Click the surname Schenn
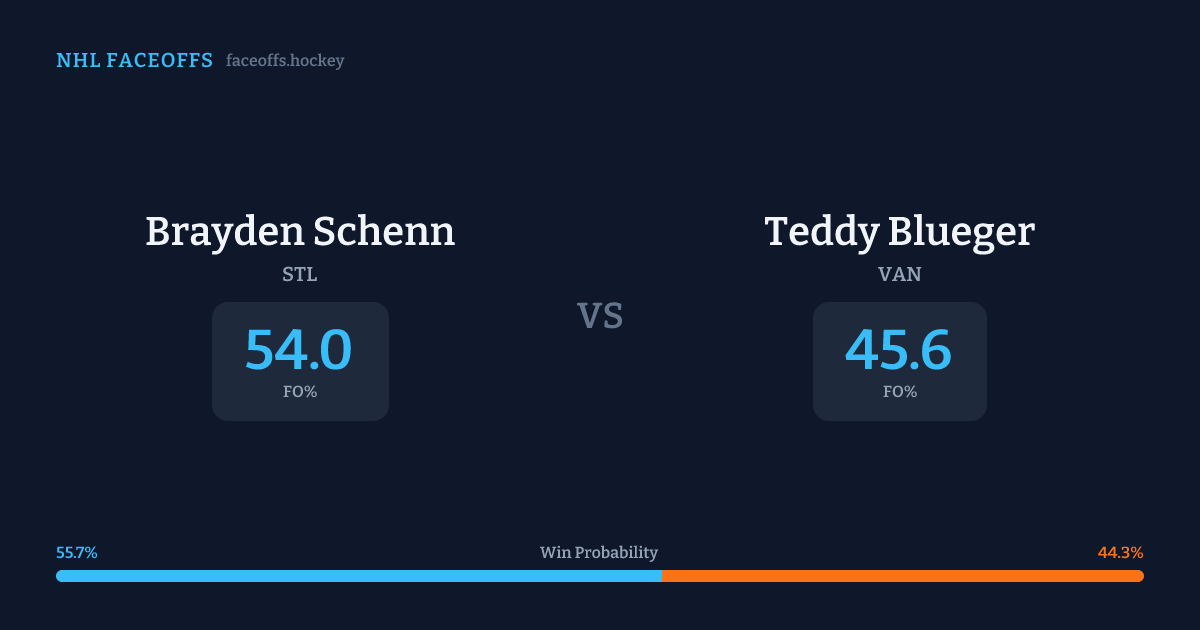 pos(384,232)
